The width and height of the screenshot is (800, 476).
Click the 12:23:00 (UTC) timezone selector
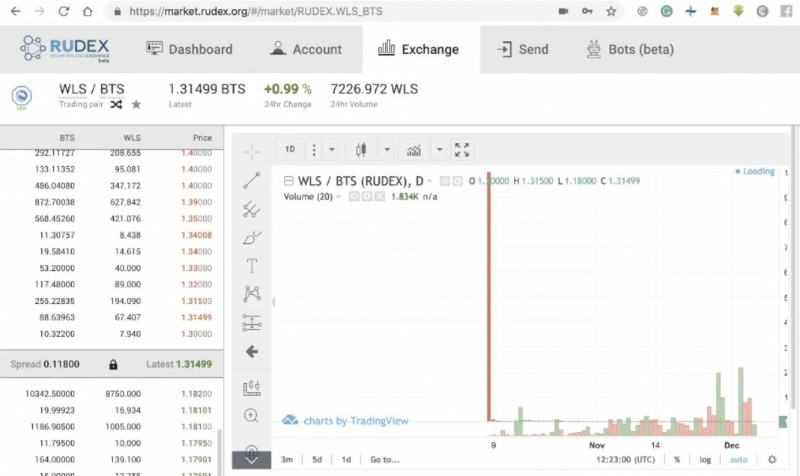point(626,460)
